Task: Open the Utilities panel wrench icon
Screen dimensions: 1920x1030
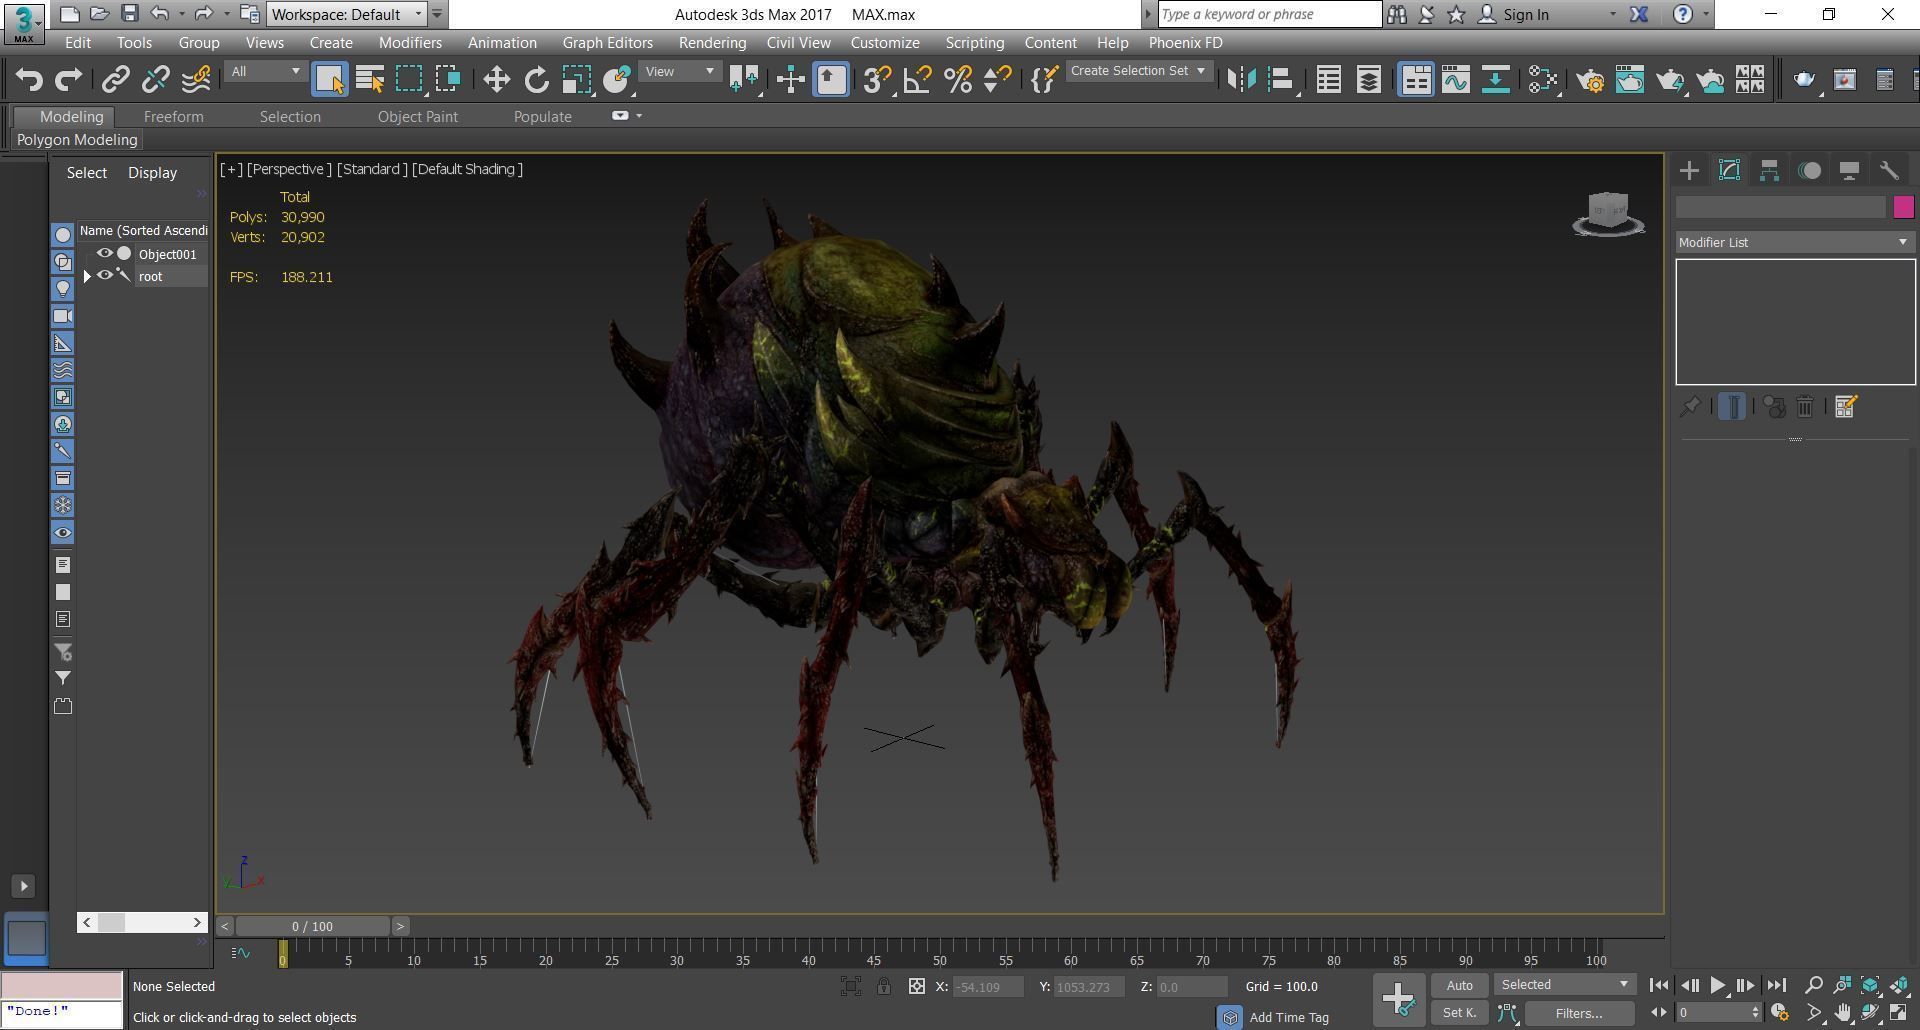Action: [1889, 171]
